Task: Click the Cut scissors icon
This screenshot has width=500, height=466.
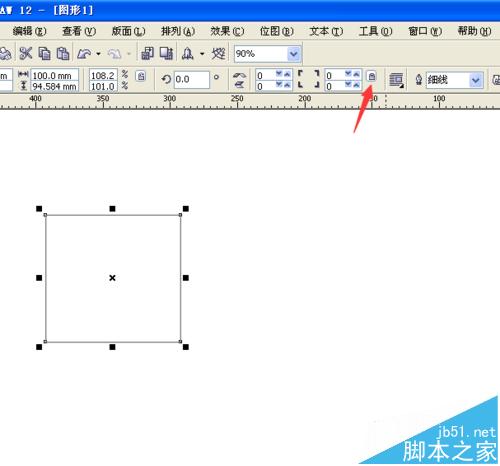Action: [26, 53]
